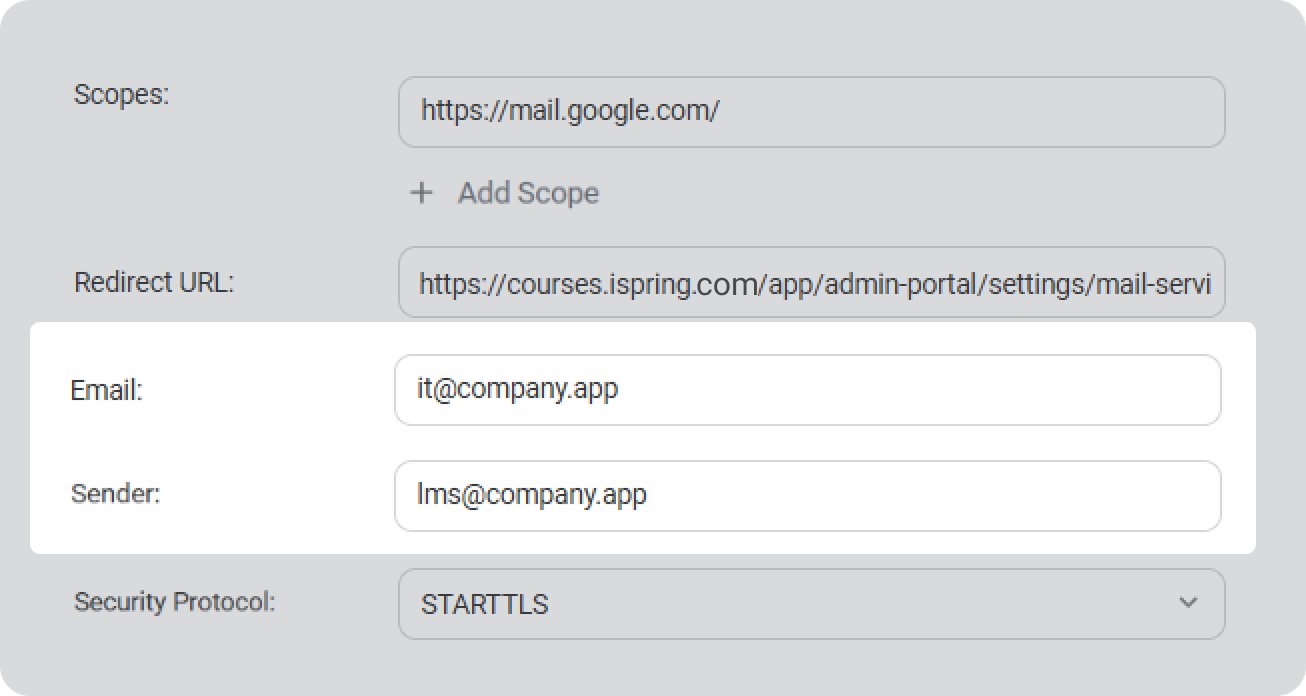Screen dimensions: 1306x696
Task: Click the Add Scope link text
Action: [x=528, y=193]
